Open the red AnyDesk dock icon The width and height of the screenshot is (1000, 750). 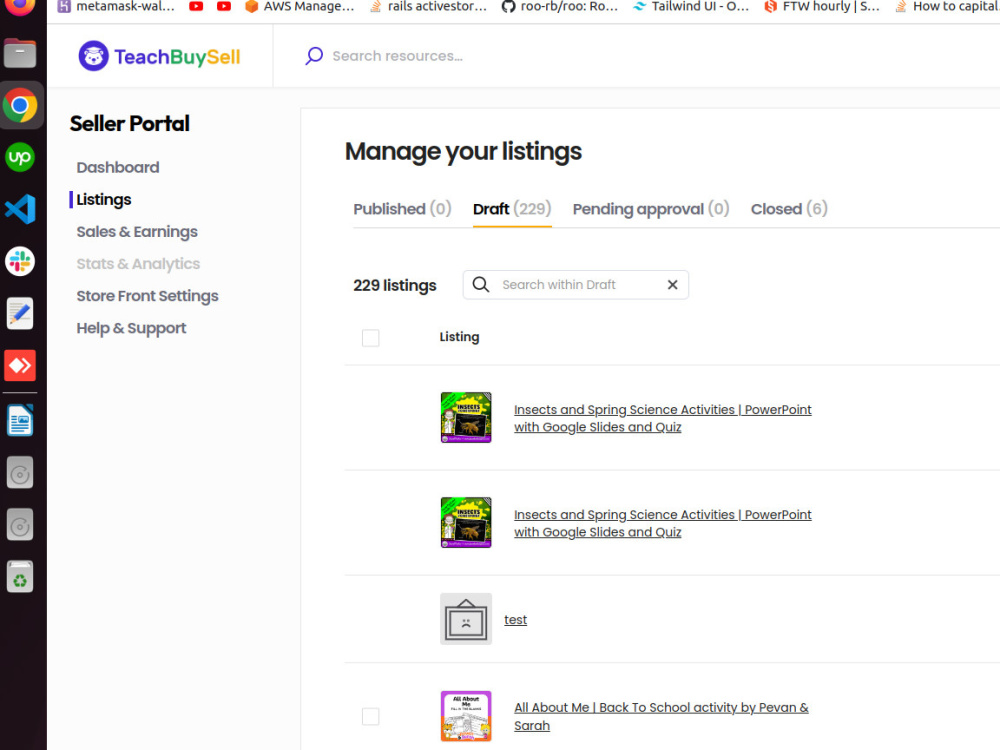tap(20, 365)
